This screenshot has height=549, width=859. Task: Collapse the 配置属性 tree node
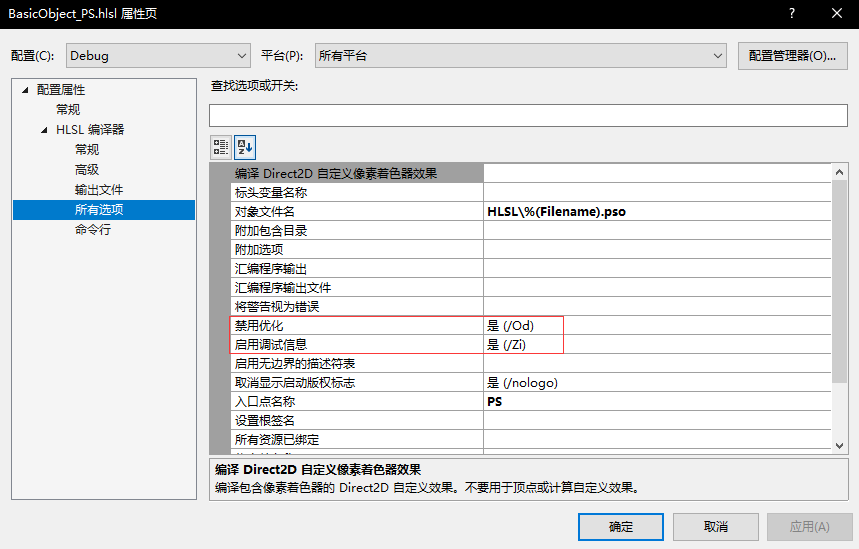25,90
